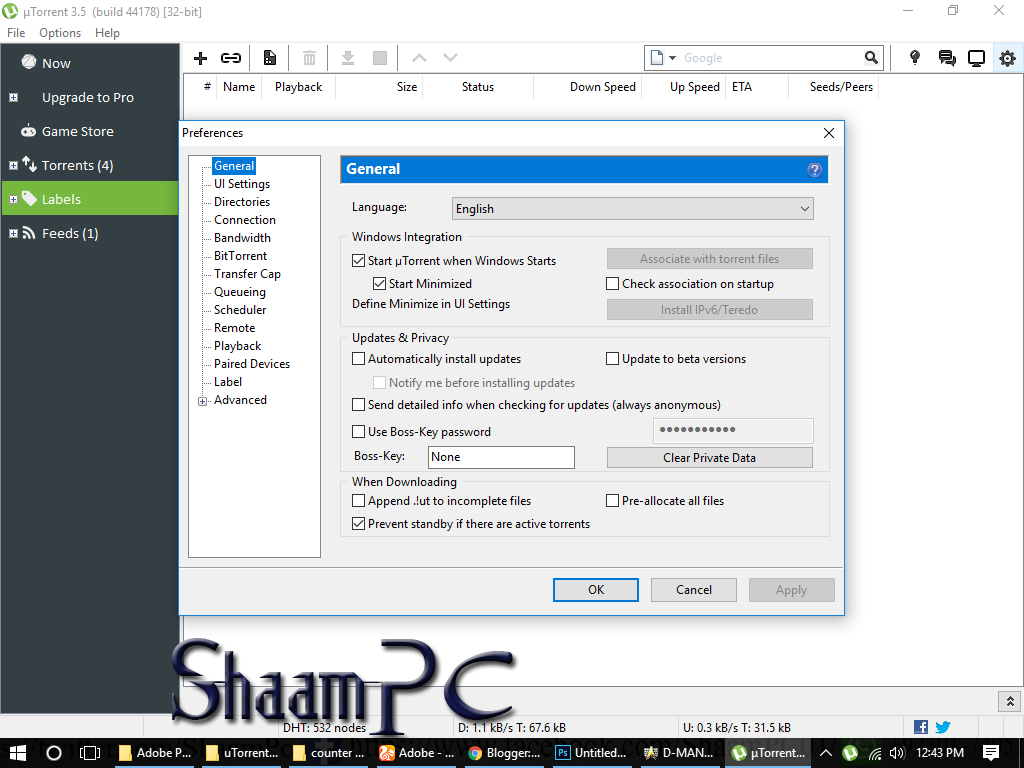Click the Stop torrent square icon
This screenshot has height=768, width=1024.
coord(379,58)
